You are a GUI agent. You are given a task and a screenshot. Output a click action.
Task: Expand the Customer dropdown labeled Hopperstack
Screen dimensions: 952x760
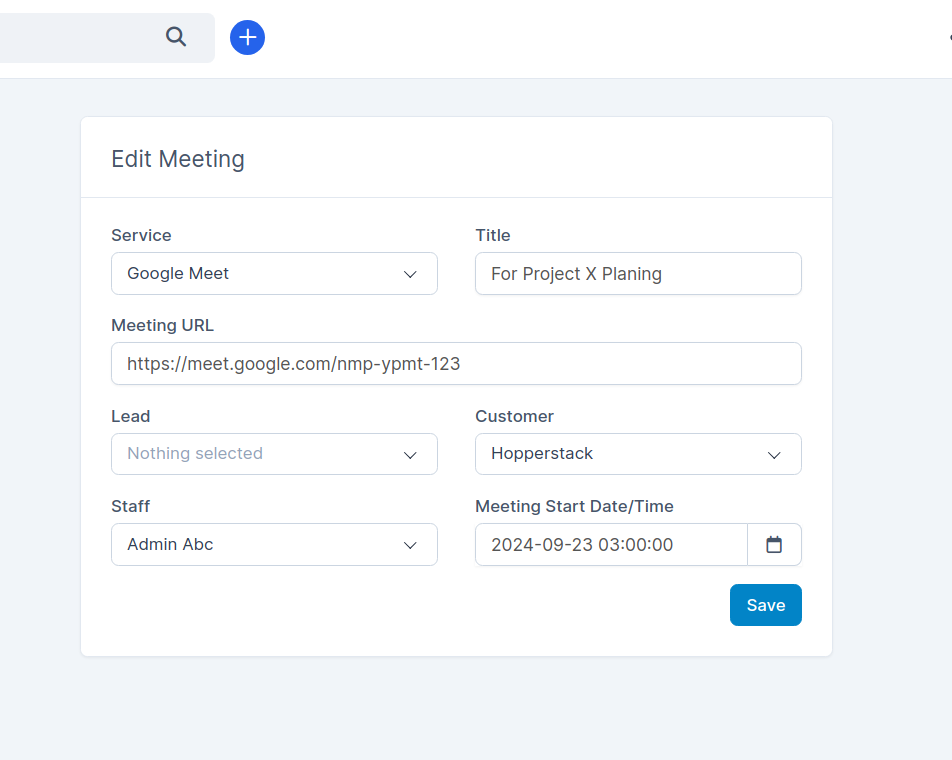point(638,454)
